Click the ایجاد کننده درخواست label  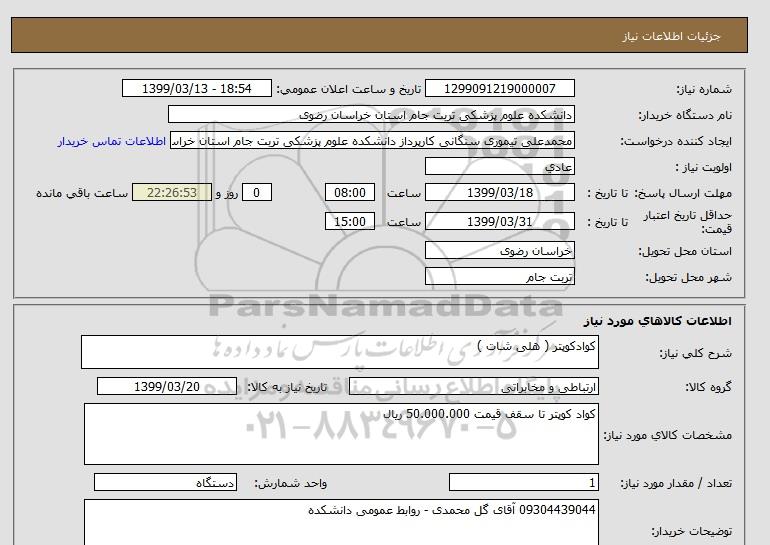point(676,141)
